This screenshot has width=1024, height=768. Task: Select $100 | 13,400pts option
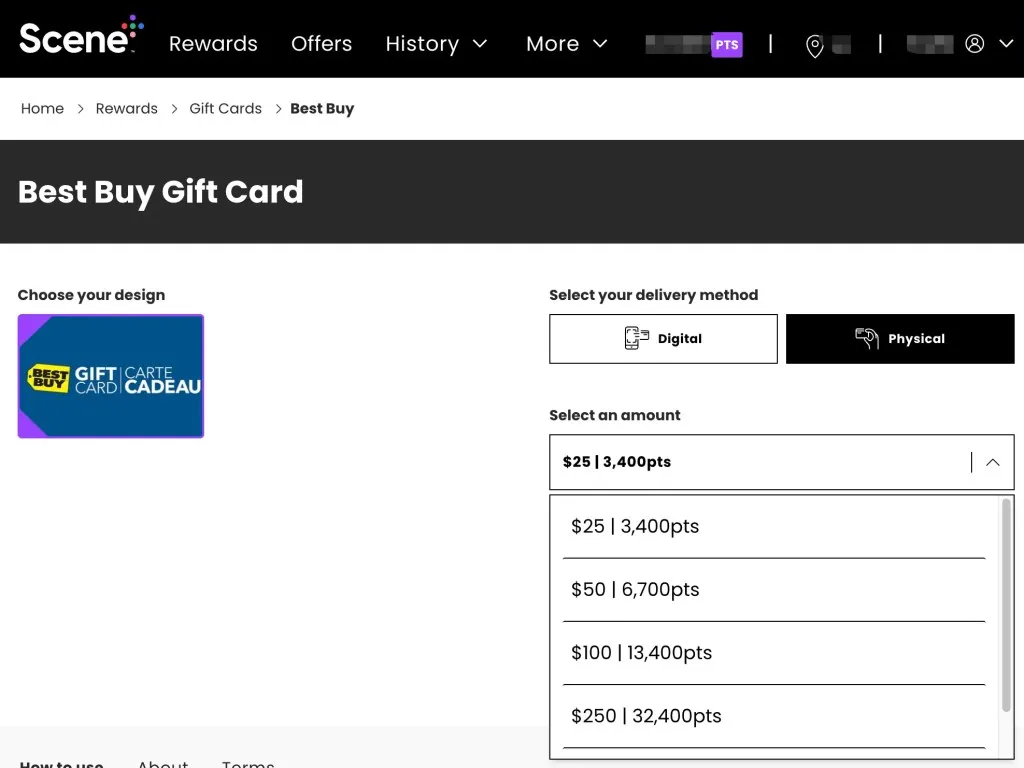click(x=774, y=653)
